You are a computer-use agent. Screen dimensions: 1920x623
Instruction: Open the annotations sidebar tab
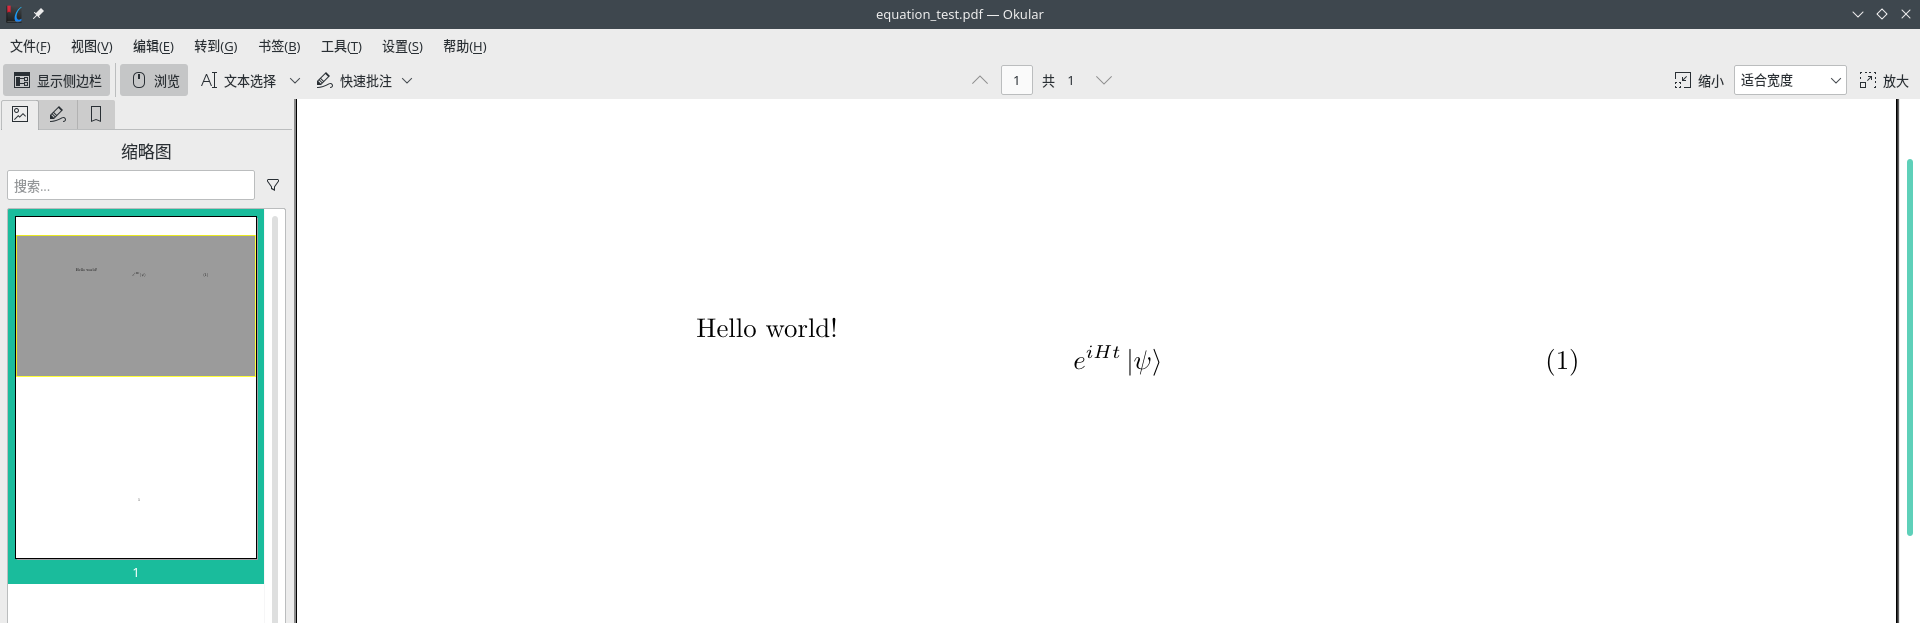58,115
